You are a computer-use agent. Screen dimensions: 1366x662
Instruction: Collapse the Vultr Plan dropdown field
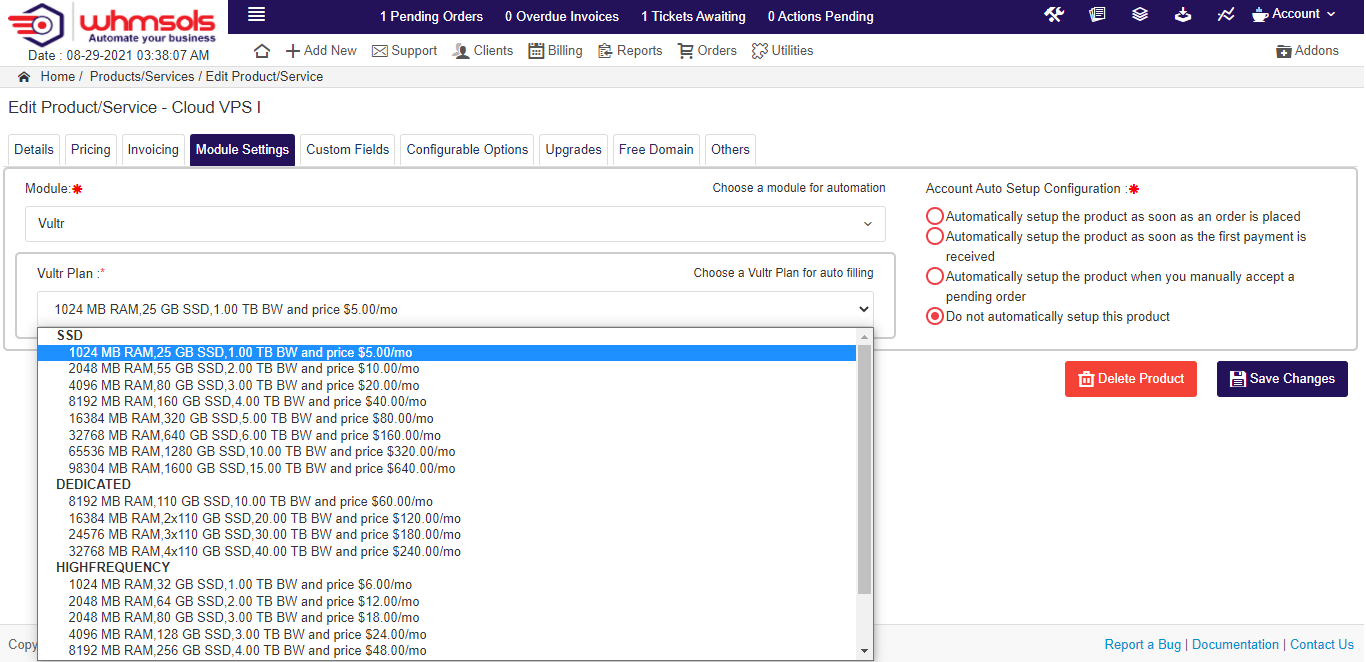pyautogui.click(x=455, y=309)
